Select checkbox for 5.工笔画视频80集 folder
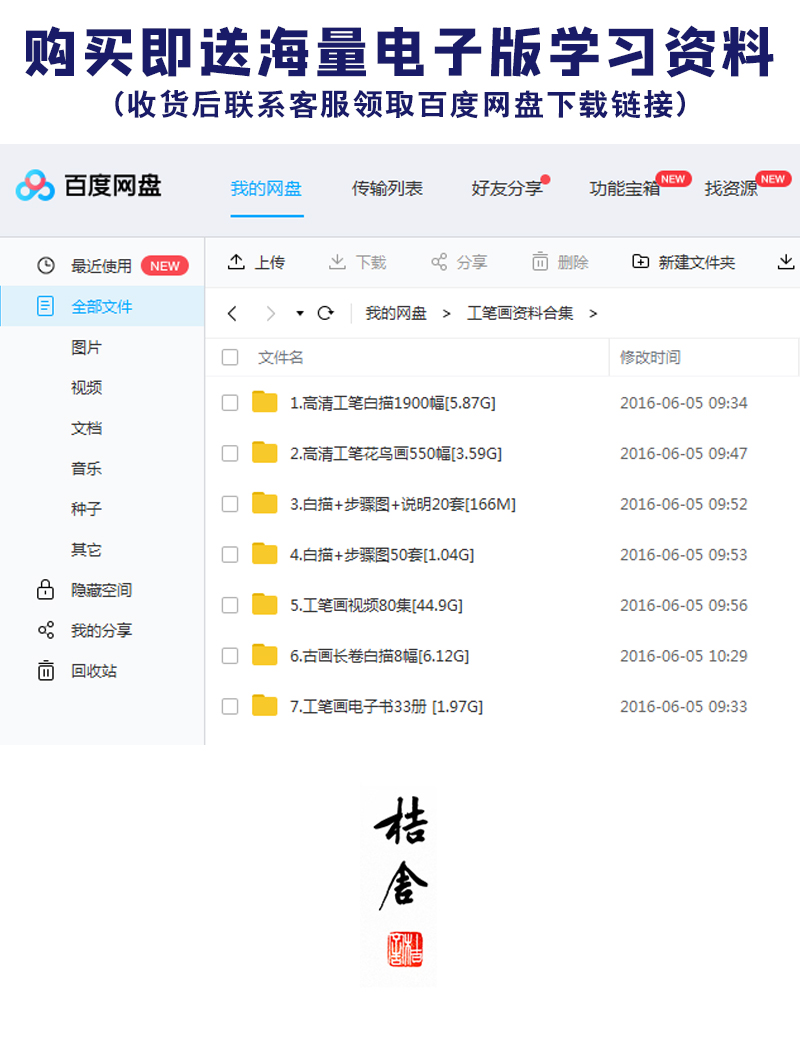Screen dimensions: 800x1044 pyautogui.click(x=230, y=605)
